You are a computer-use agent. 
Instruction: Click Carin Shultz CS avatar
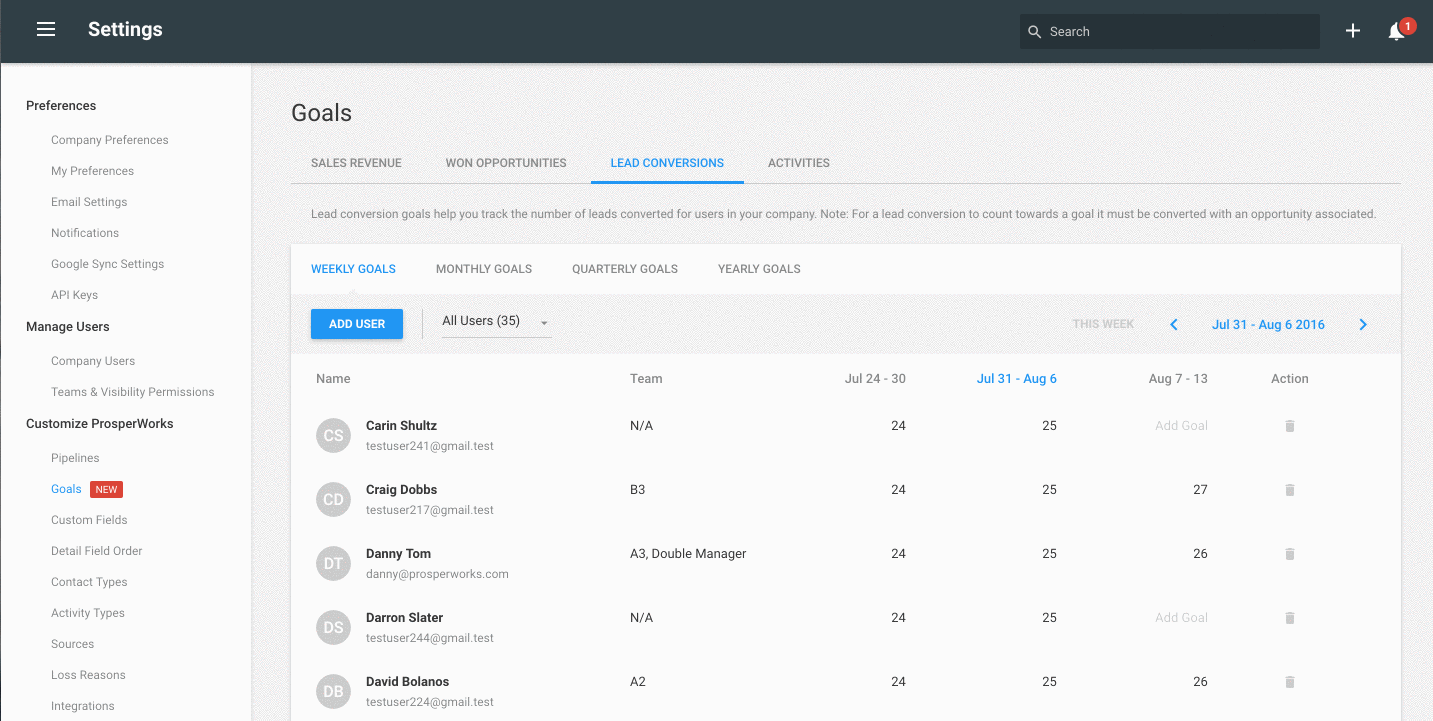(x=334, y=435)
